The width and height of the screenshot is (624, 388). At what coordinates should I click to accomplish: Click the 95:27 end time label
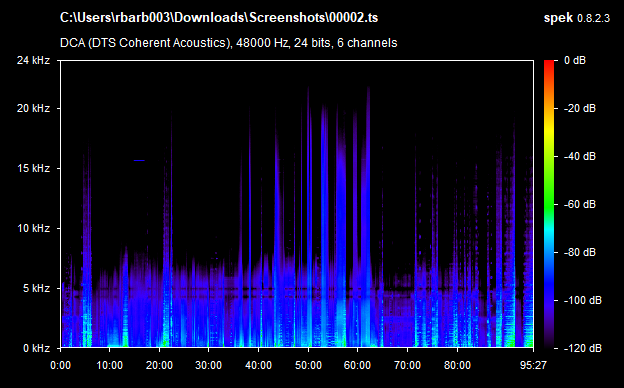click(x=533, y=365)
